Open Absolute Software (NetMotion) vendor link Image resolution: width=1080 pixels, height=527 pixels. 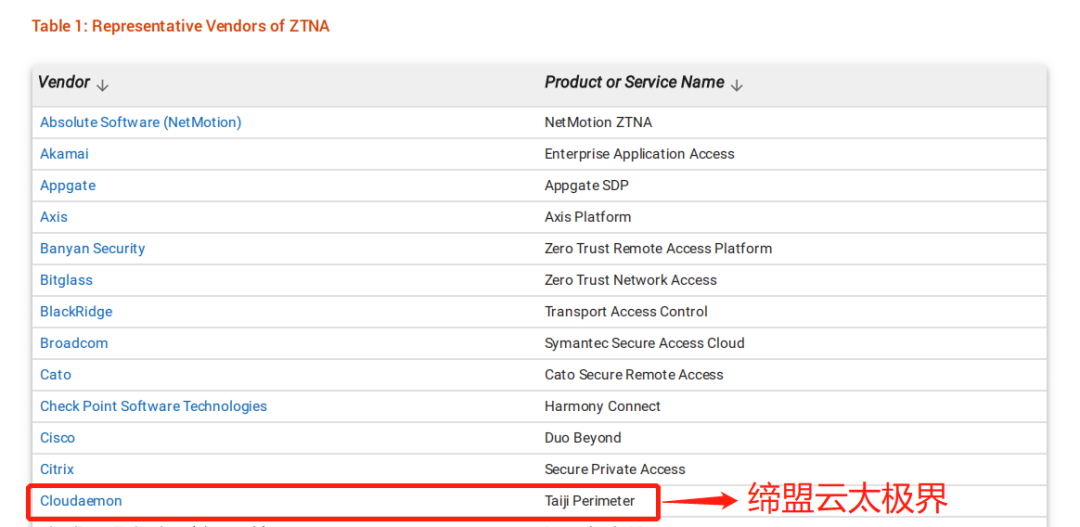coord(141,123)
